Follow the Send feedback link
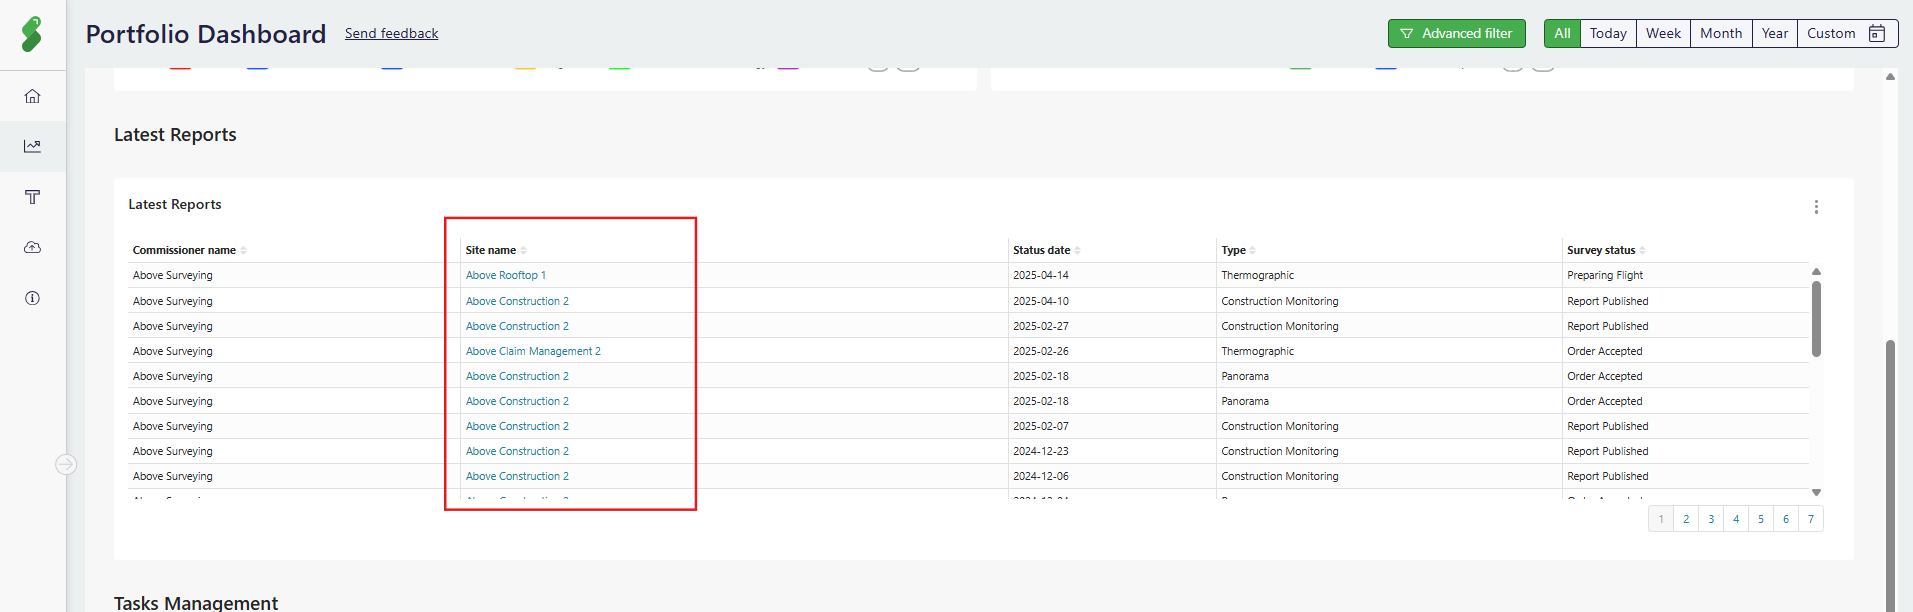 pyautogui.click(x=392, y=33)
